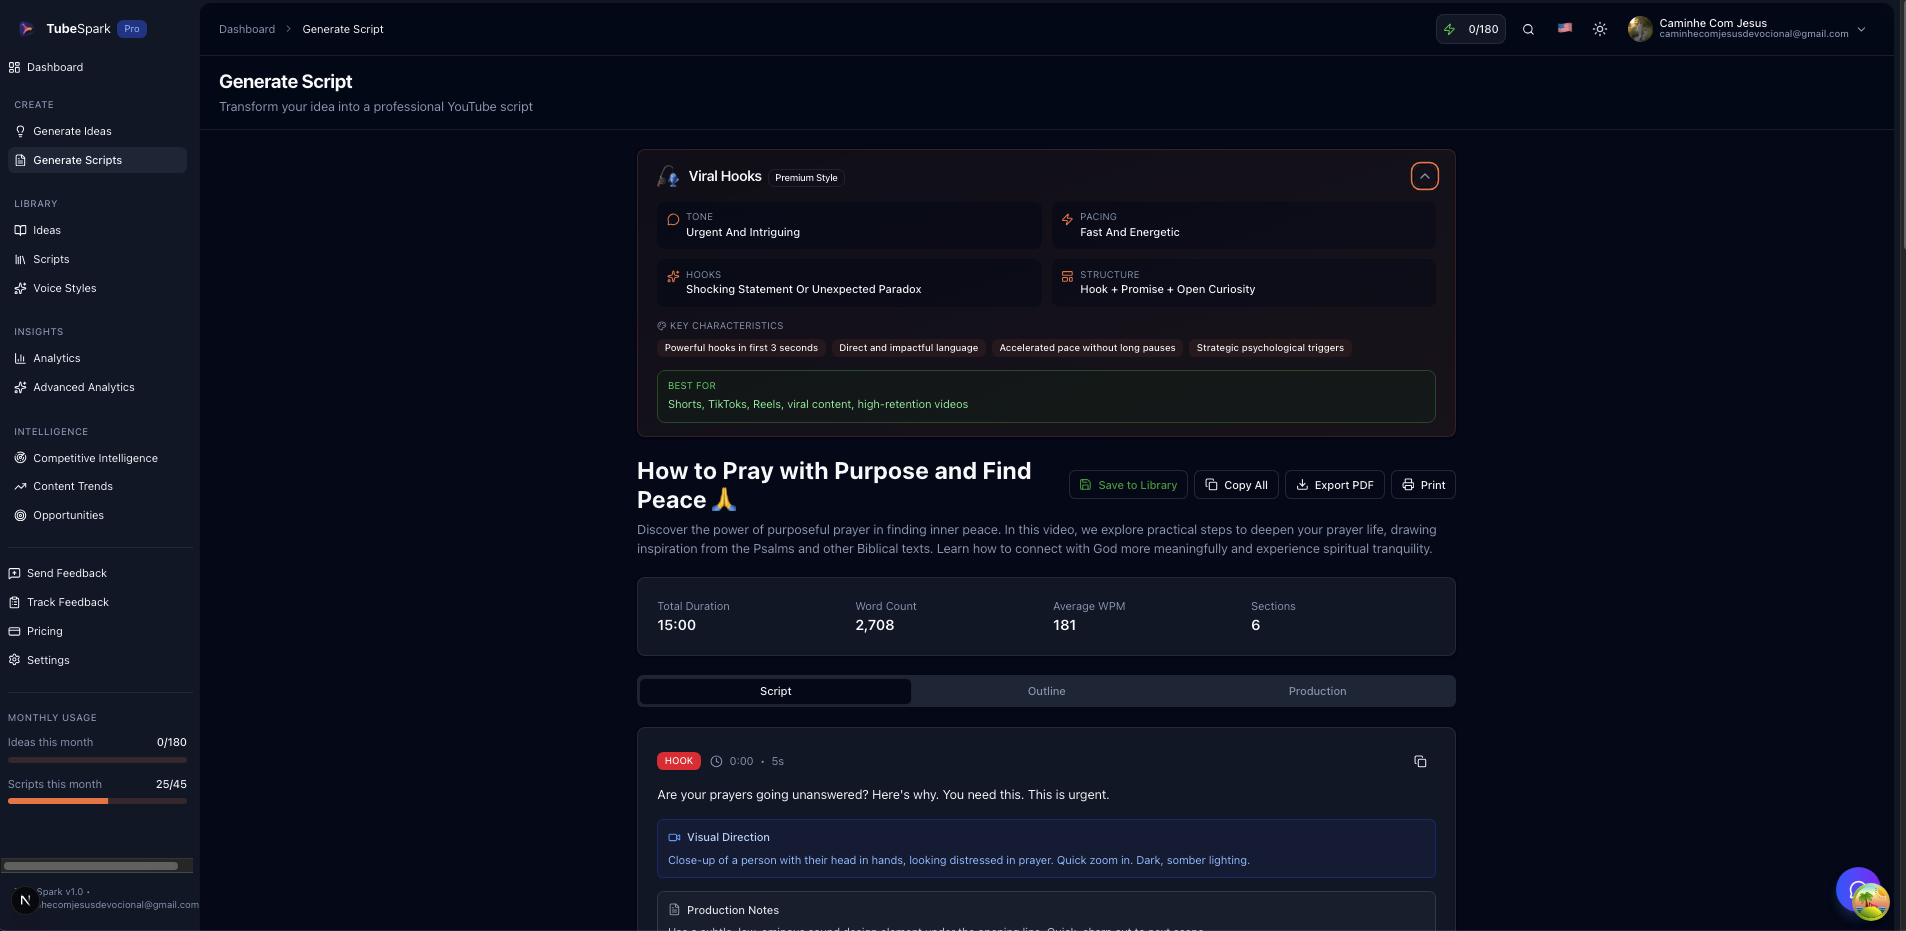
Task: Click the Scripts this month progress bar
Action: (97, 801)
